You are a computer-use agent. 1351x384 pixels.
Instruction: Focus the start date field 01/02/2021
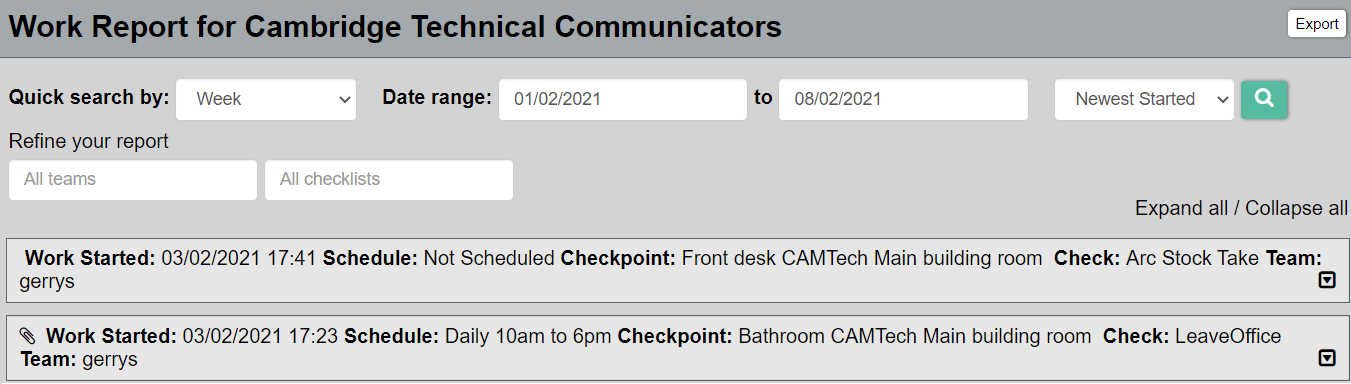point(623,99)
